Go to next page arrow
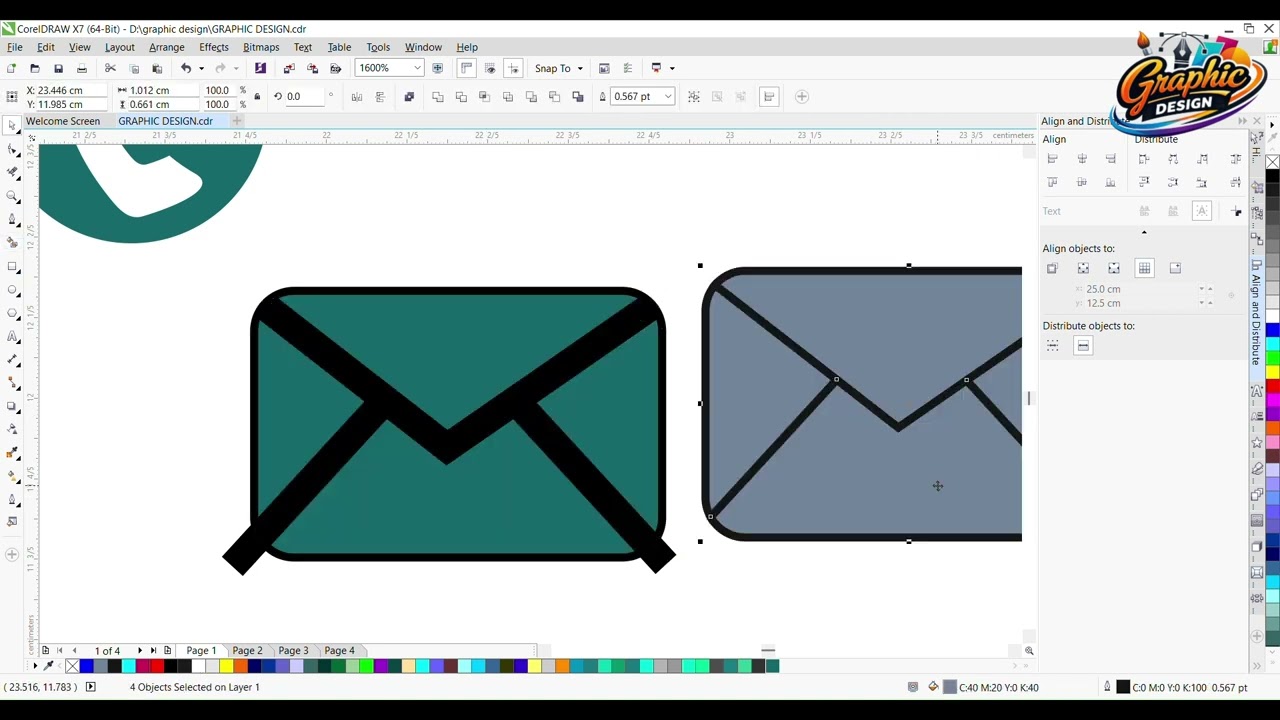Image resolution: width=1280 pixels, height=720 pixels. 139,651
